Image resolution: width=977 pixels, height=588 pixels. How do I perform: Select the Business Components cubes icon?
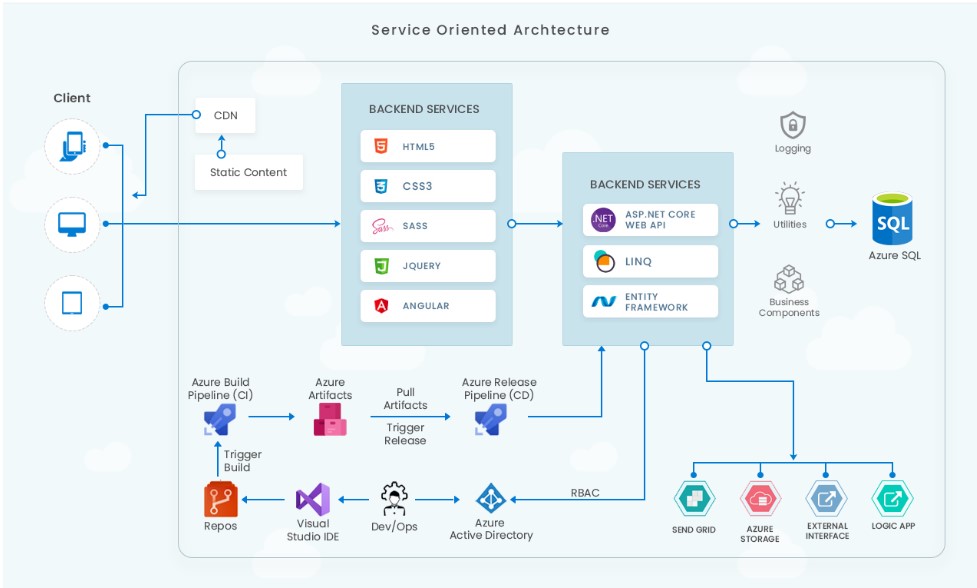click(x=789, y=278)
